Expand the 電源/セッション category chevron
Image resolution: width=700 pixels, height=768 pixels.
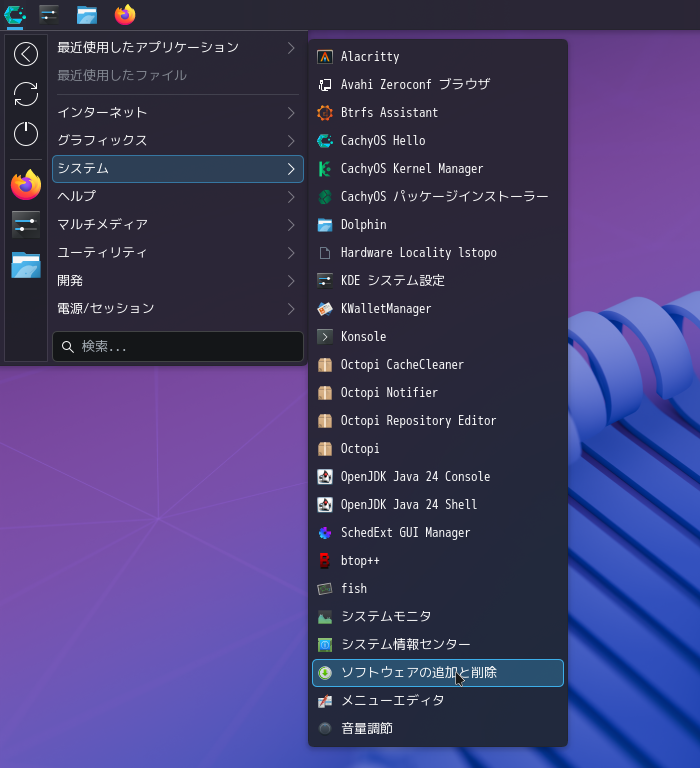coord(291,309)
